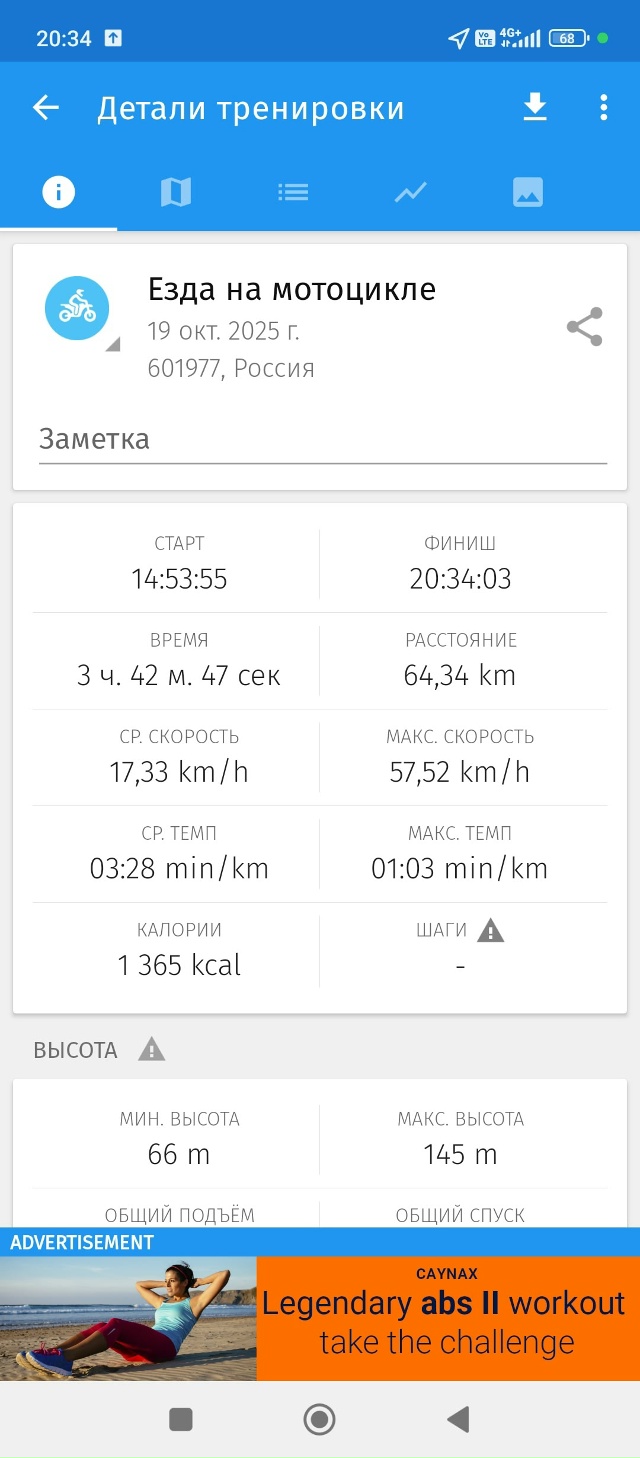Tap the battery indicator showing 68

[568, 37]
